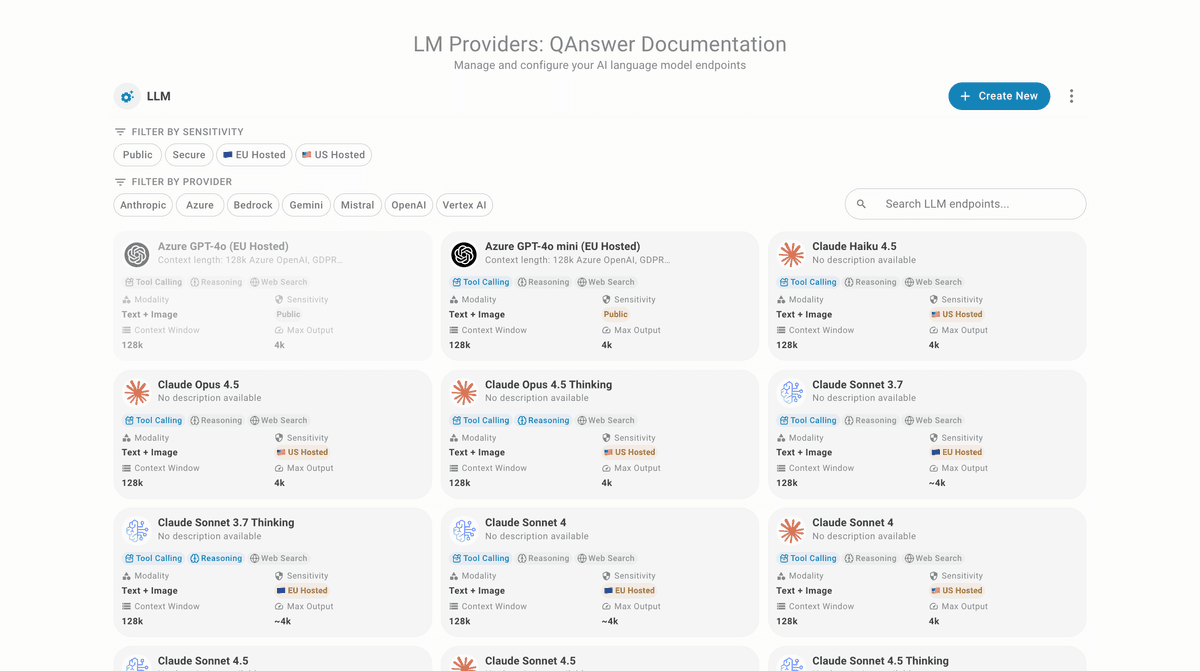The width and height of the screenshot is (1200, 671).
Task: Click US Hosted tag on Claude Opus 4.5
Action: 302,452
